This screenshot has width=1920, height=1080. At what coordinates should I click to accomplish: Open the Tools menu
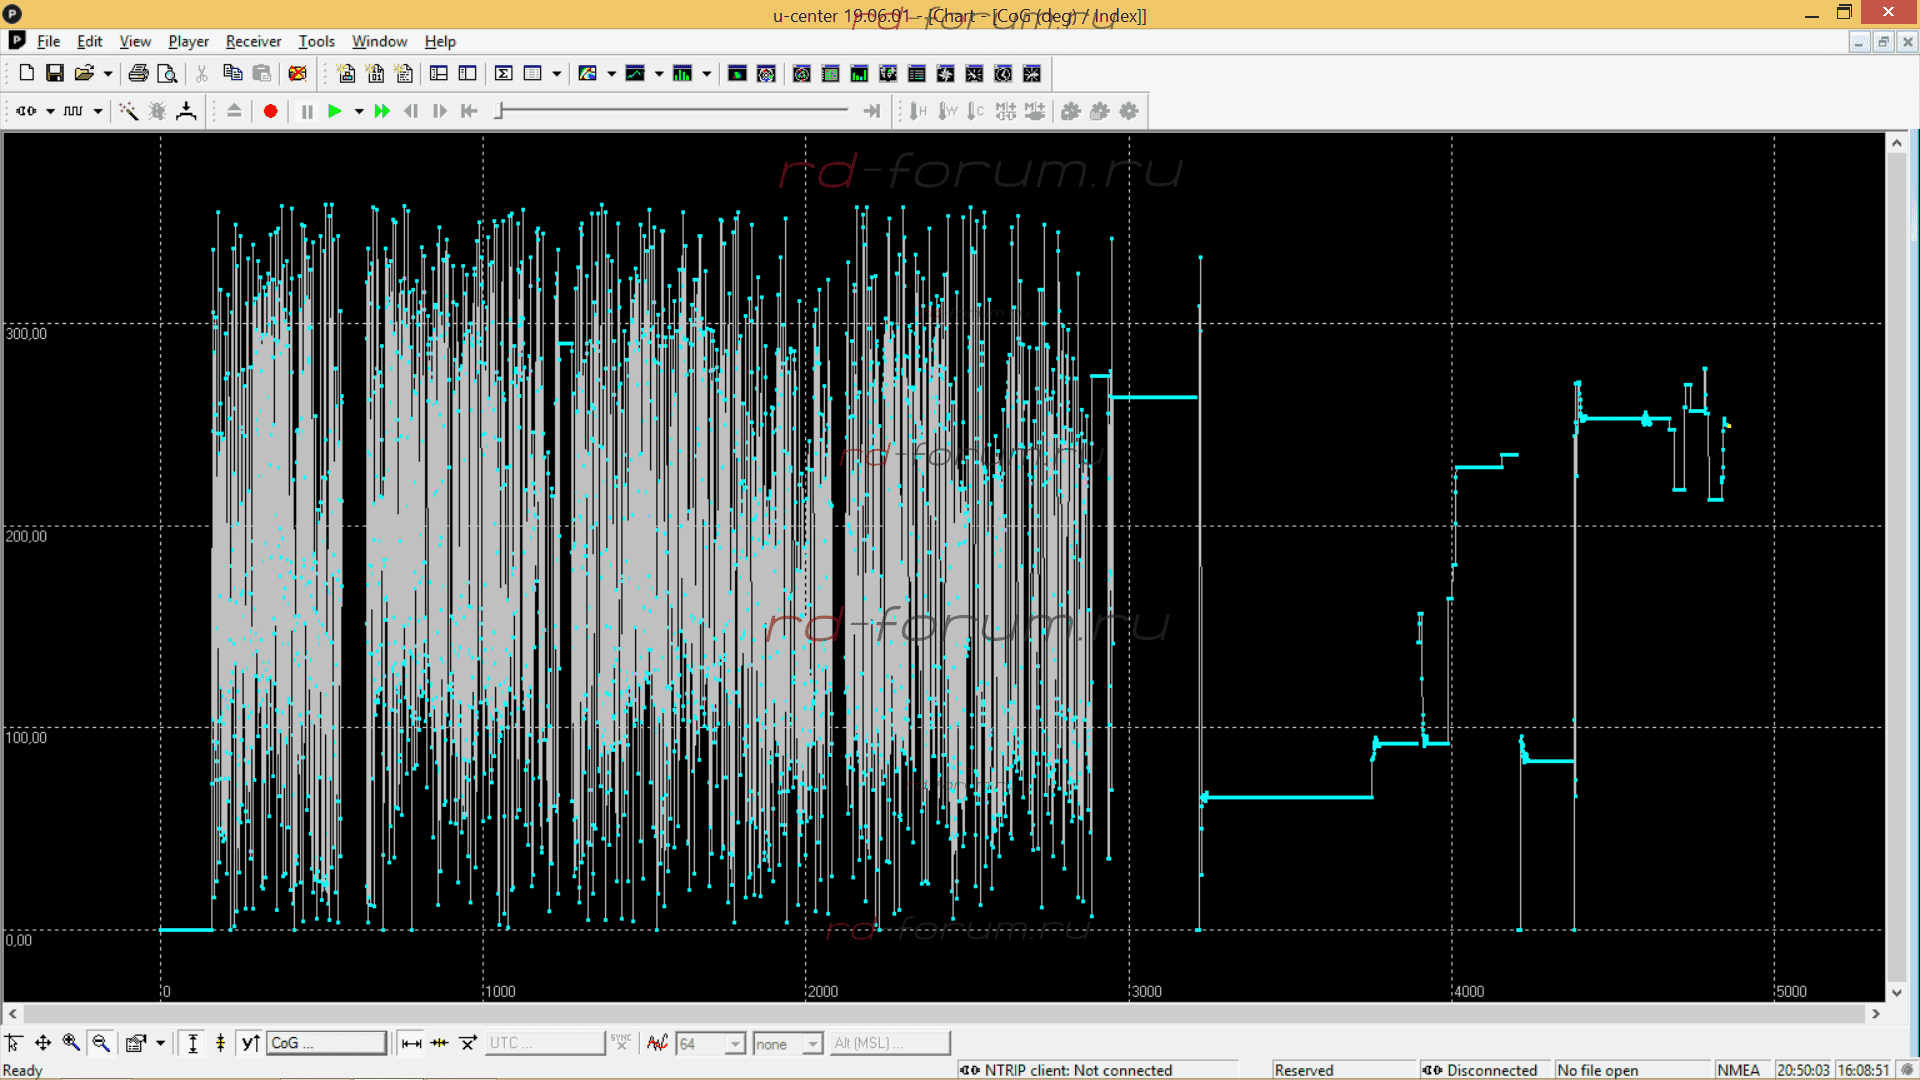coord(316,41)
